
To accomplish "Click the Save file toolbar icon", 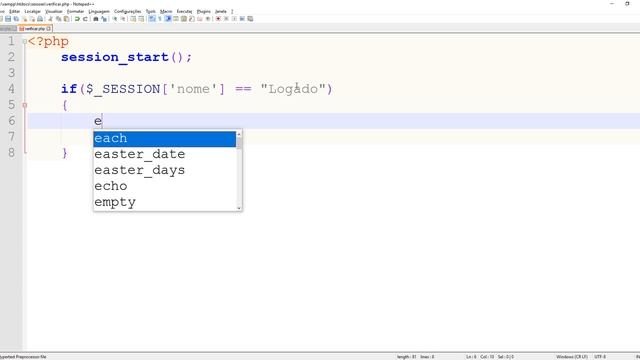I will point(8,19).
